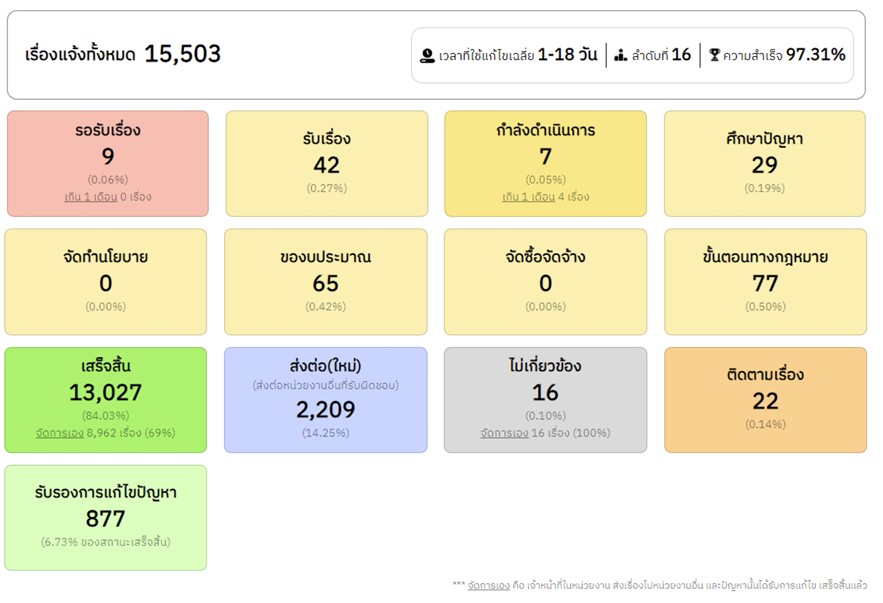Click the average resolution time icon
Viewport: 883px width, 603px height.
coord(427,56)
